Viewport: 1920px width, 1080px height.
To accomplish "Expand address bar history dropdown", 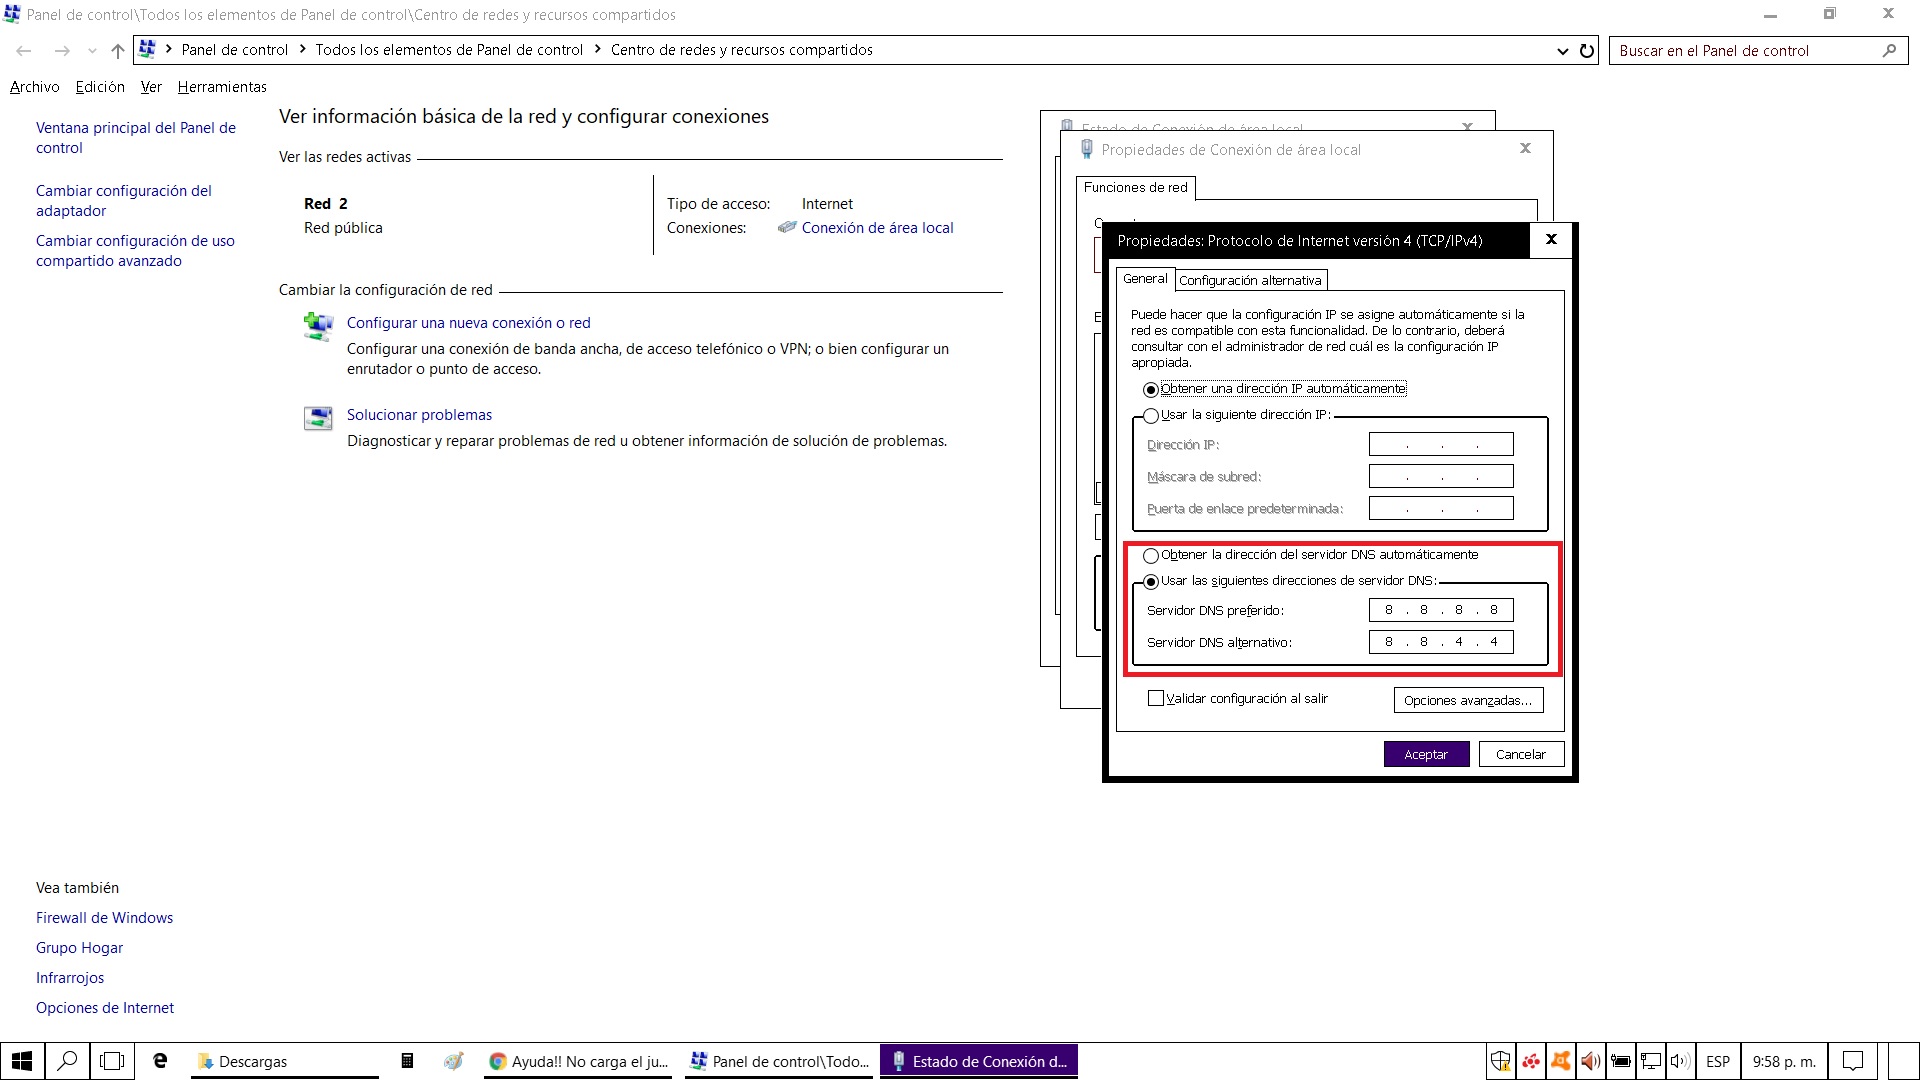I will coord(1562,51).
